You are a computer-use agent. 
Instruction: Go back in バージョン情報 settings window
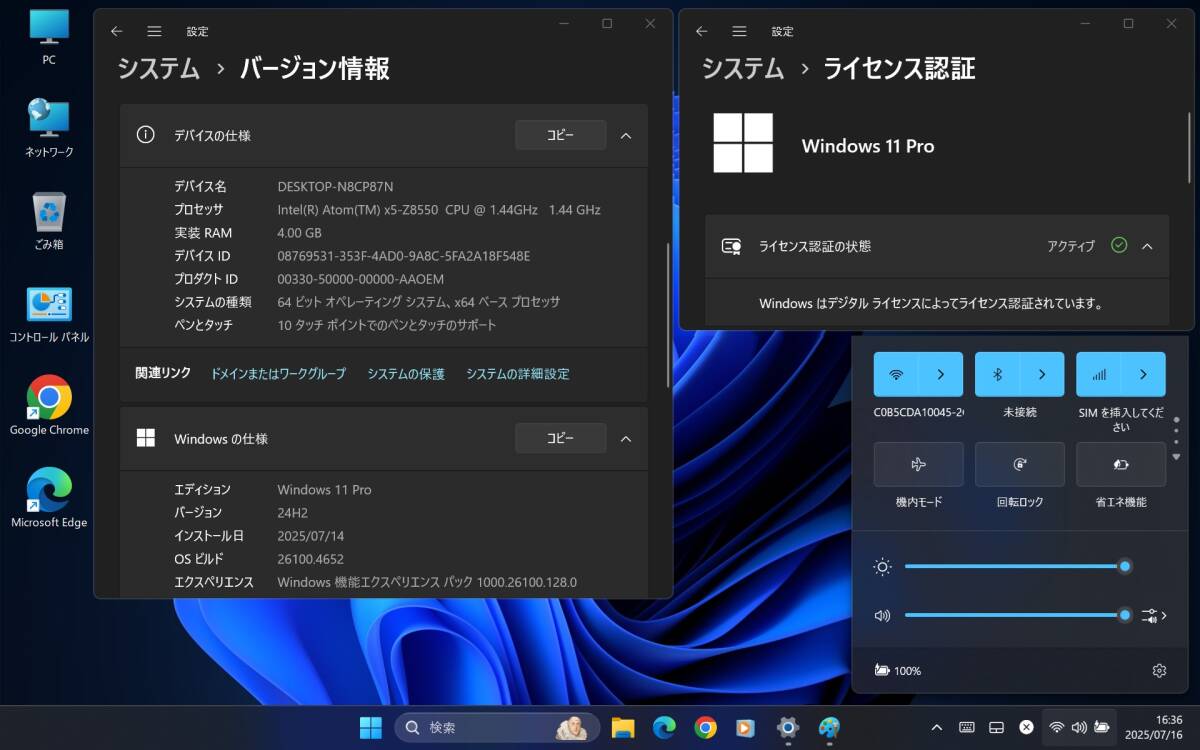click(x=117, y=31)
